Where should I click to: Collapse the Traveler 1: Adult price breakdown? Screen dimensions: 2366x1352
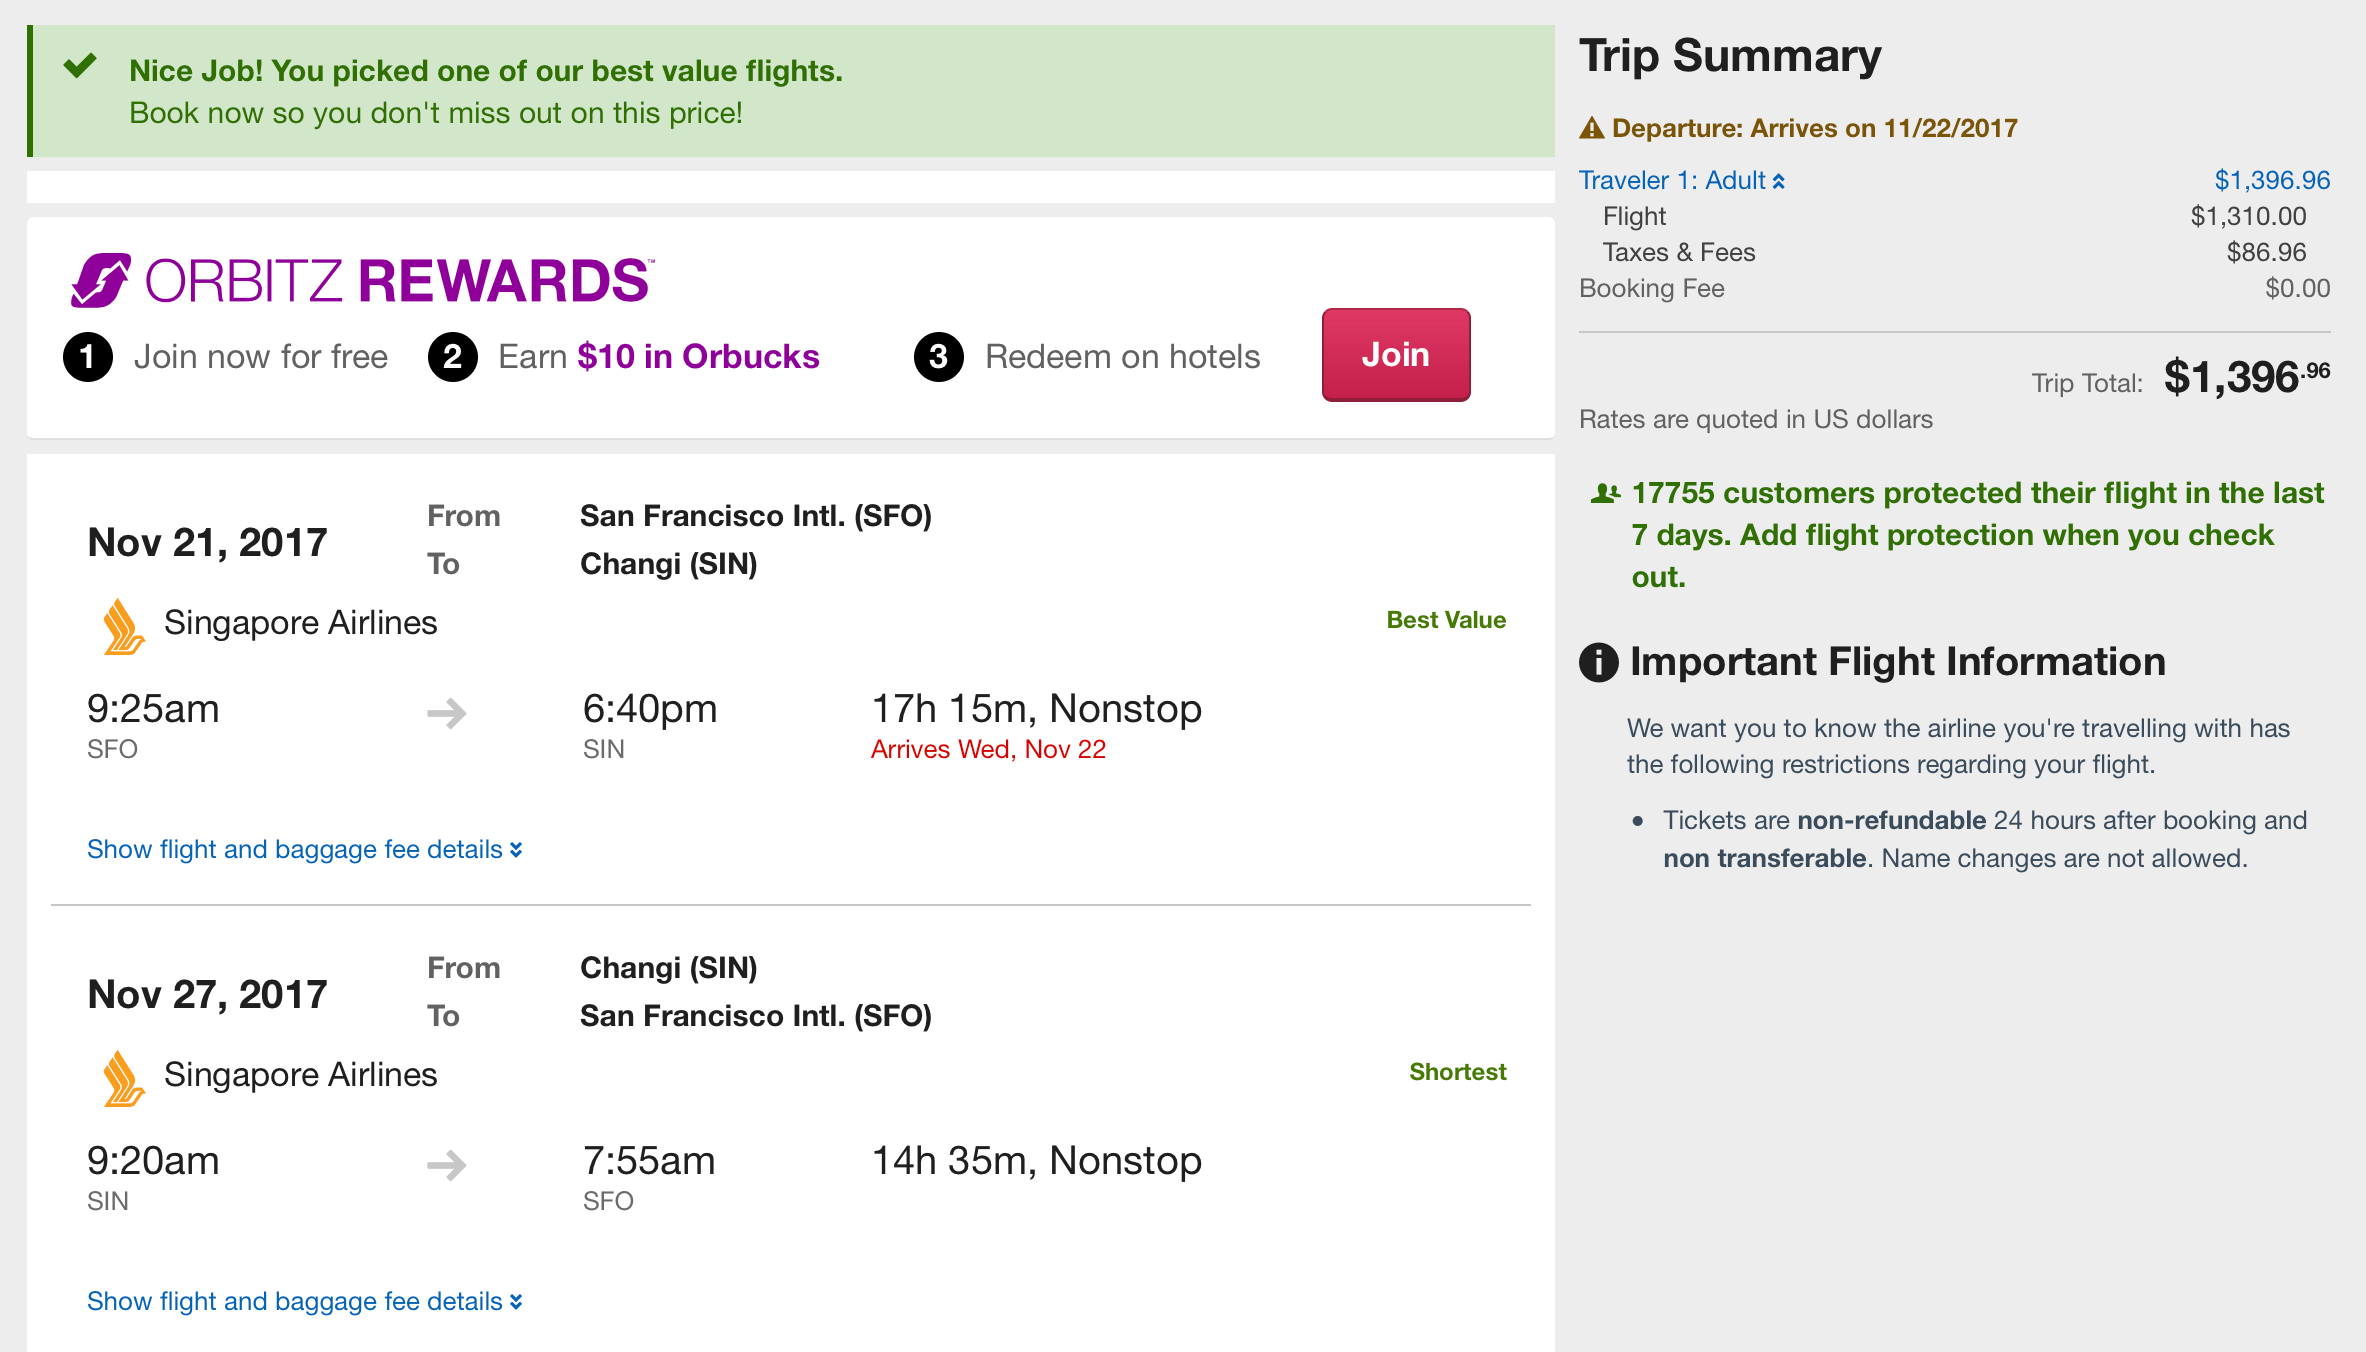pyautogui.click(x=1682, y=181)
